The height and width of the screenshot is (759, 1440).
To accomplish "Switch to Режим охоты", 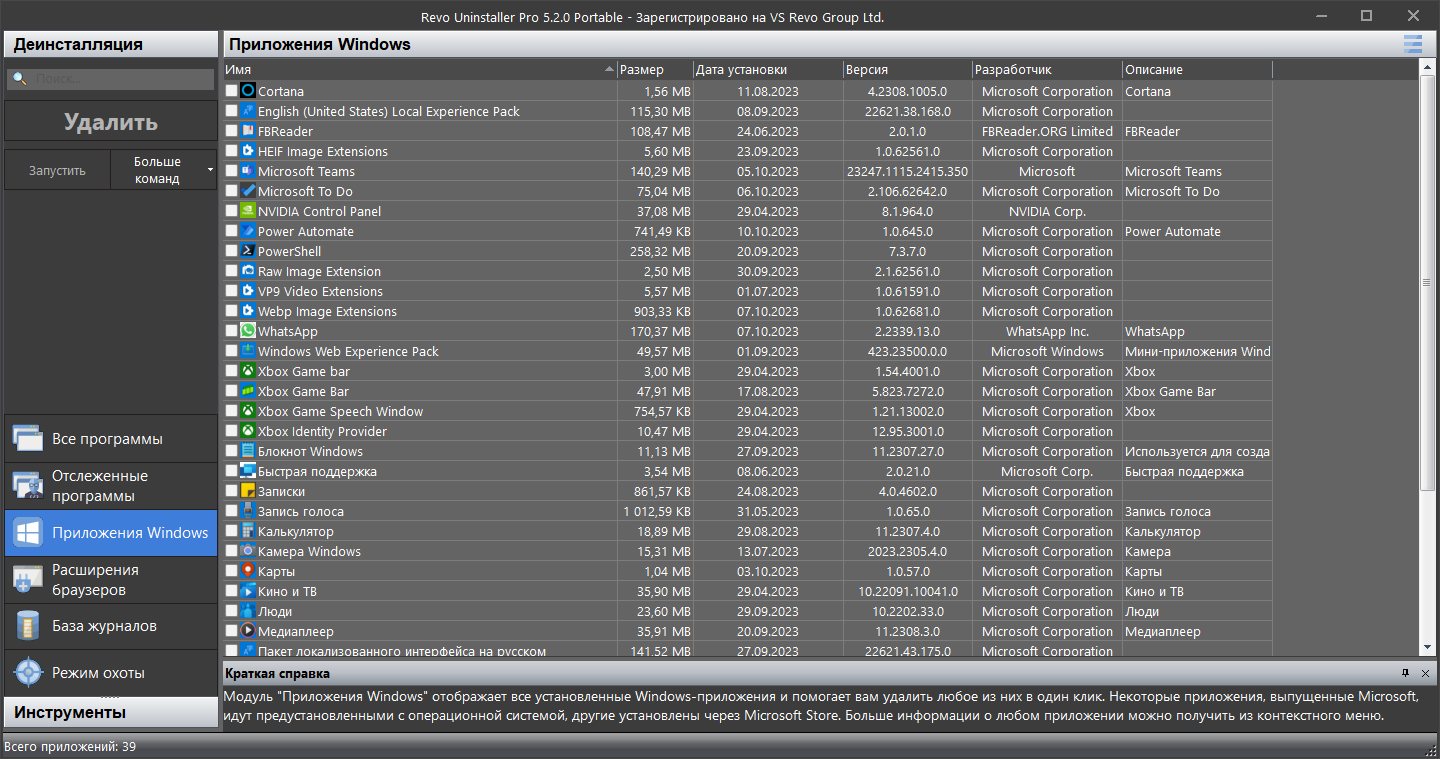I will 111,673.
